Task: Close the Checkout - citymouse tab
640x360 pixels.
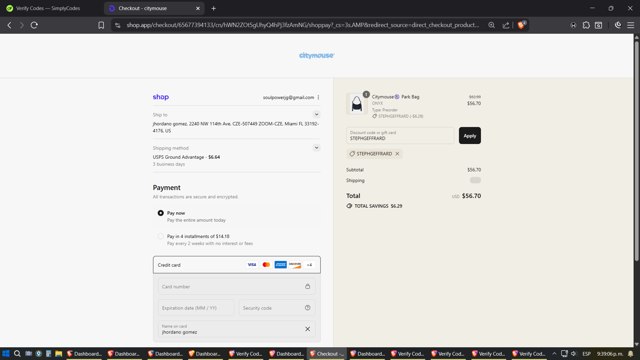Action: click(x=198, y=8)
